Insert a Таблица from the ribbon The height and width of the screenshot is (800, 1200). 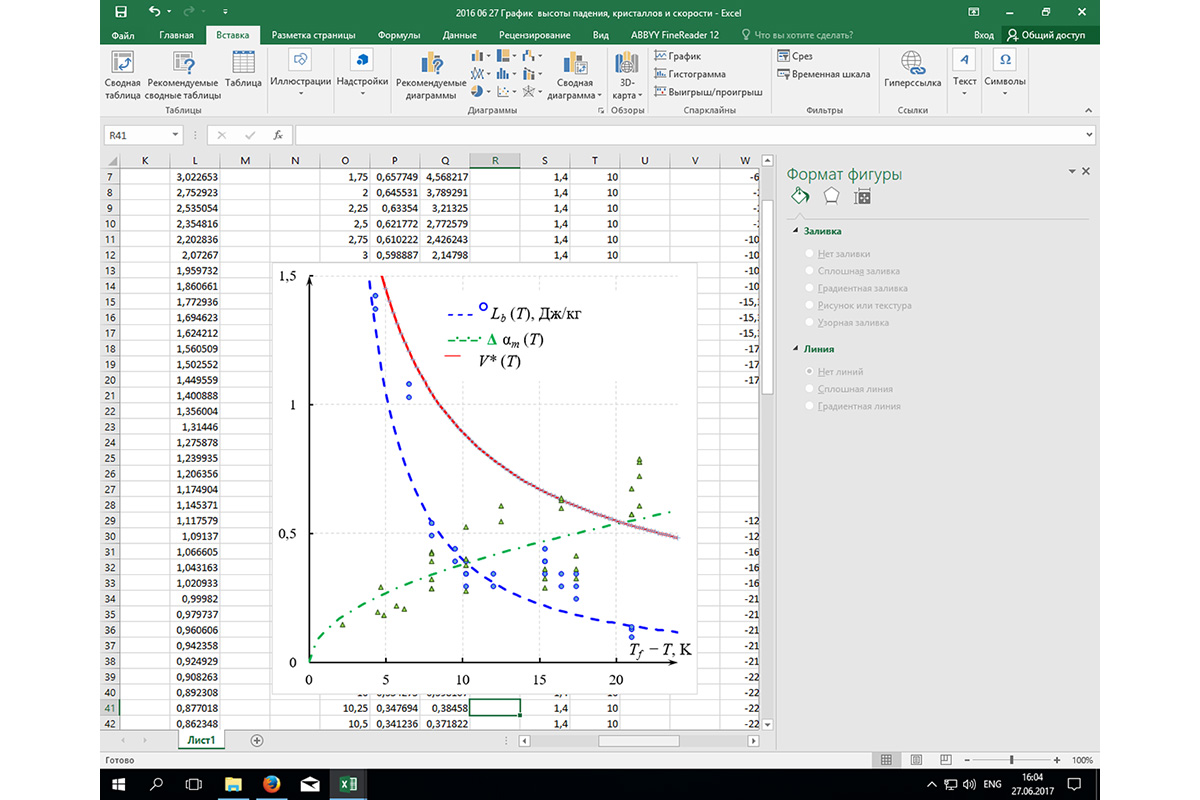[243, 71]
